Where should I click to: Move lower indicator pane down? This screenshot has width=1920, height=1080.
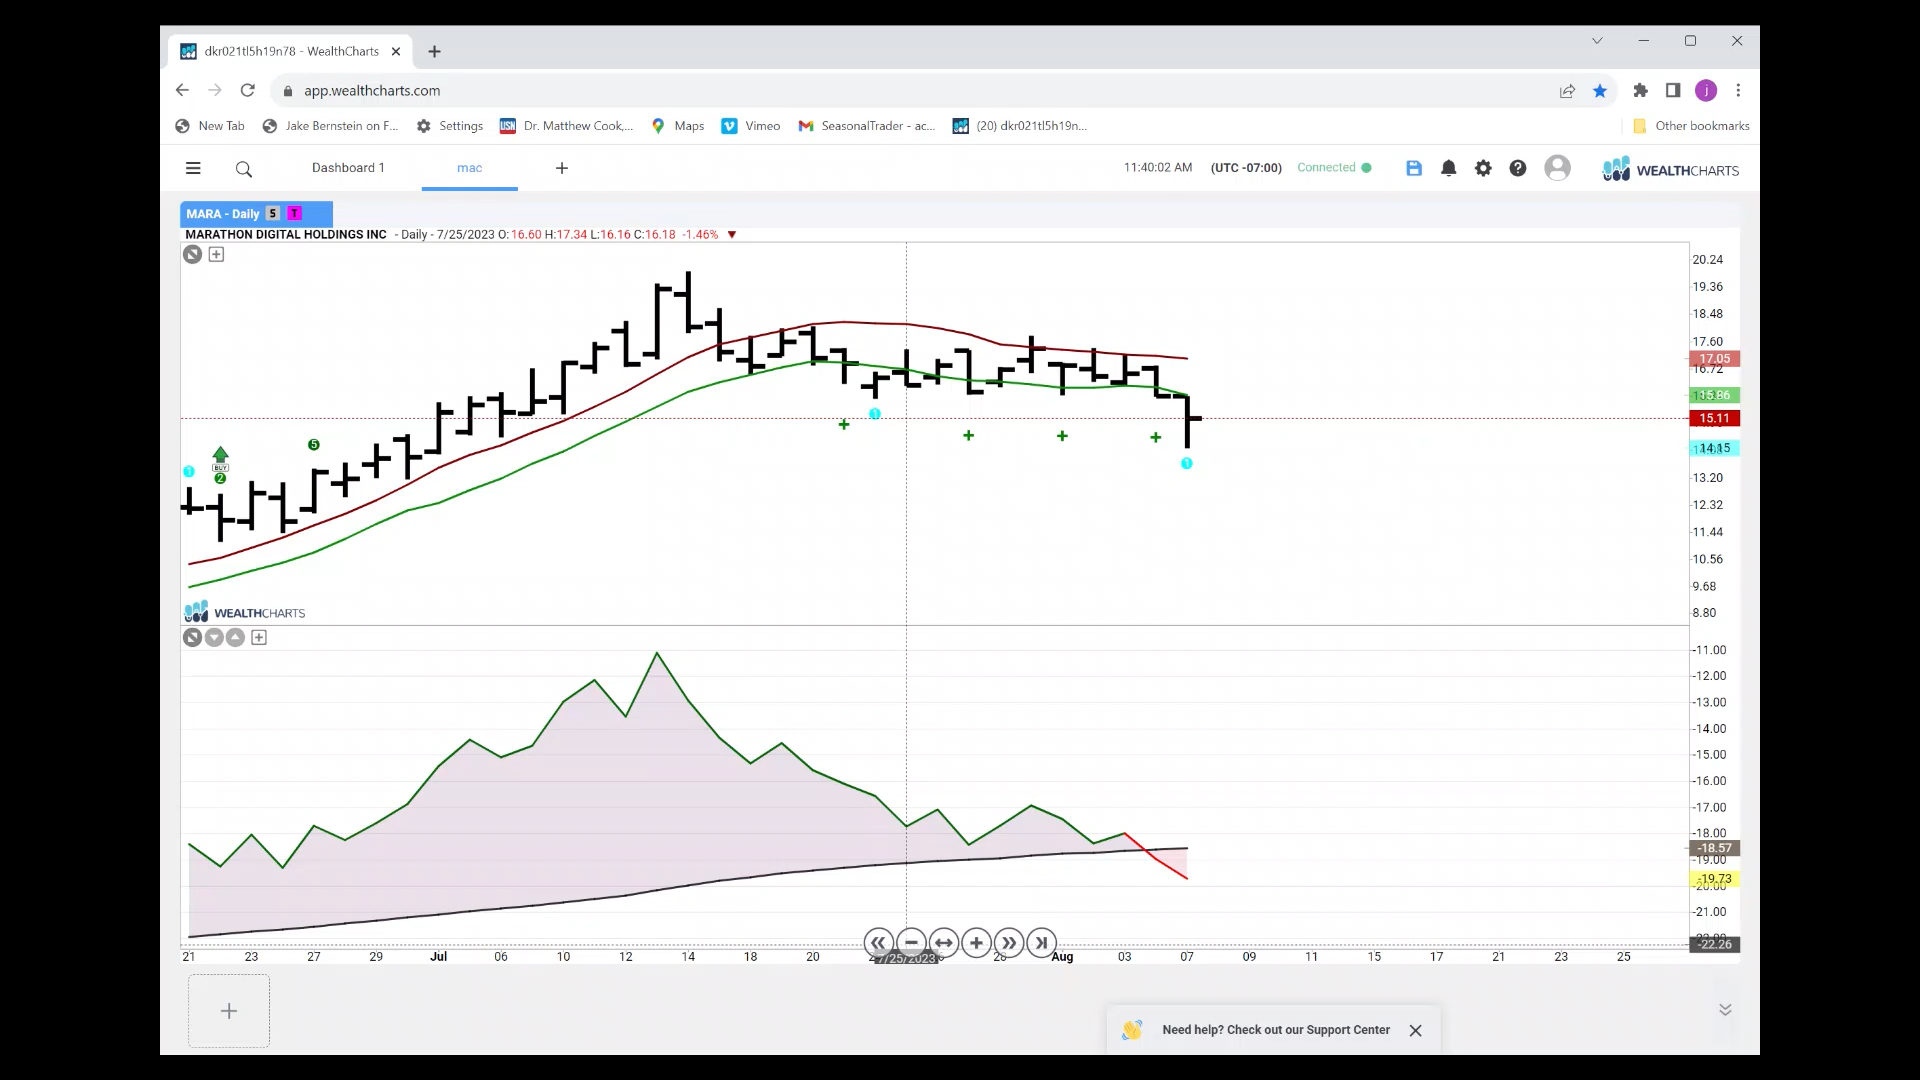pos(214,637)
